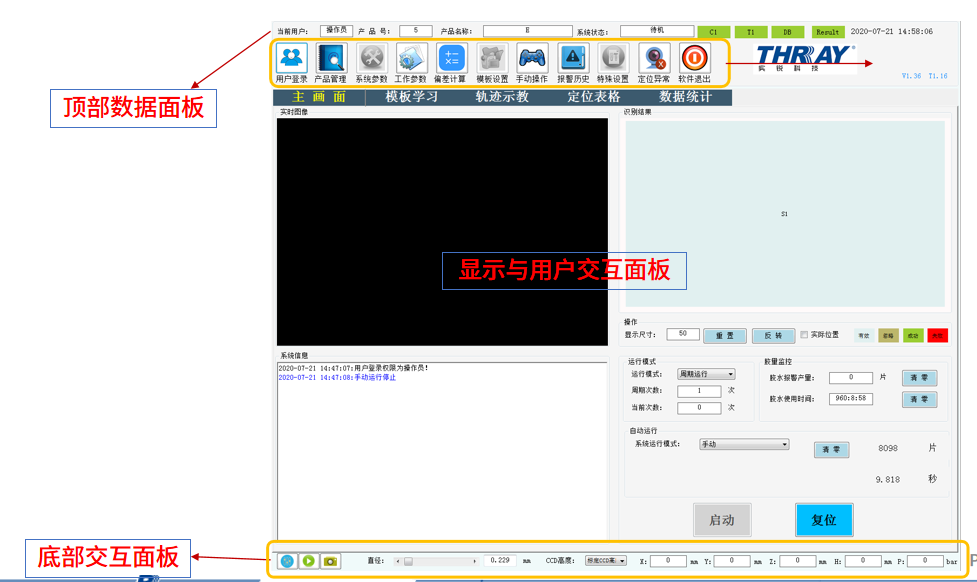Viewport: 977px width, 582px height.
Task: Click the 系统参数 system parameters icon
Action: tap(371, 58)
